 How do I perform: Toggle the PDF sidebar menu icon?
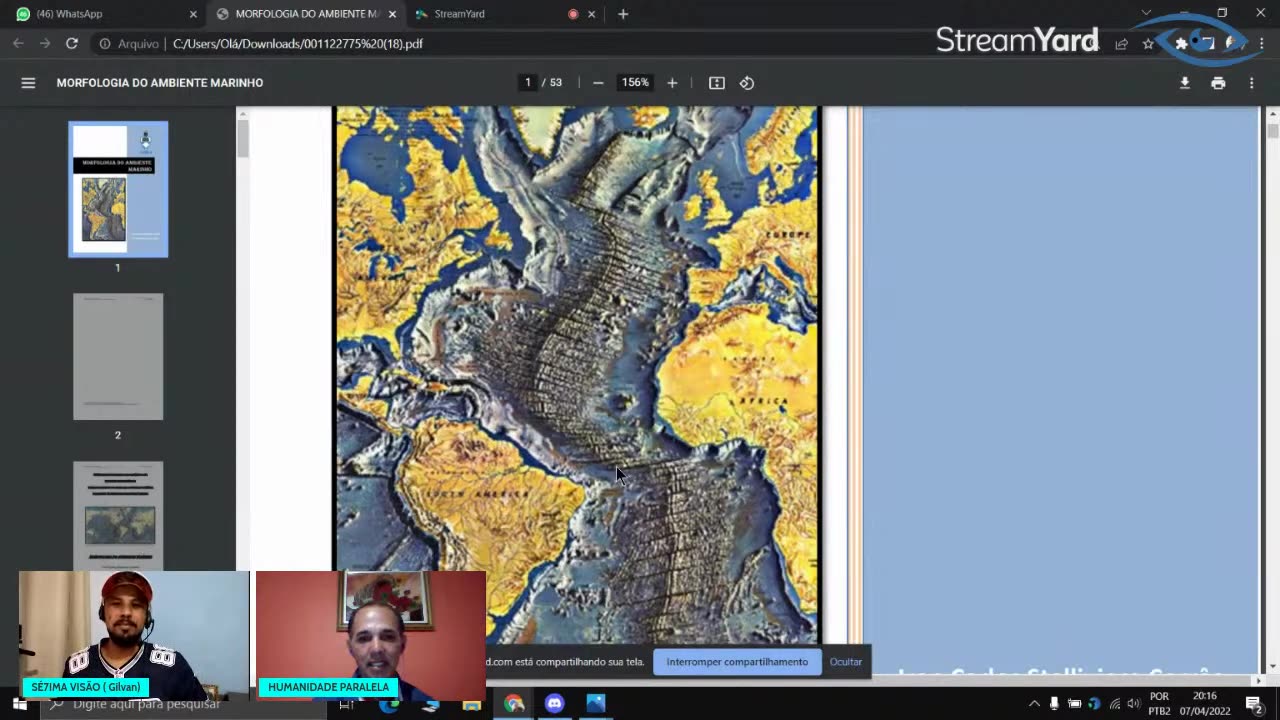(28, 83)
